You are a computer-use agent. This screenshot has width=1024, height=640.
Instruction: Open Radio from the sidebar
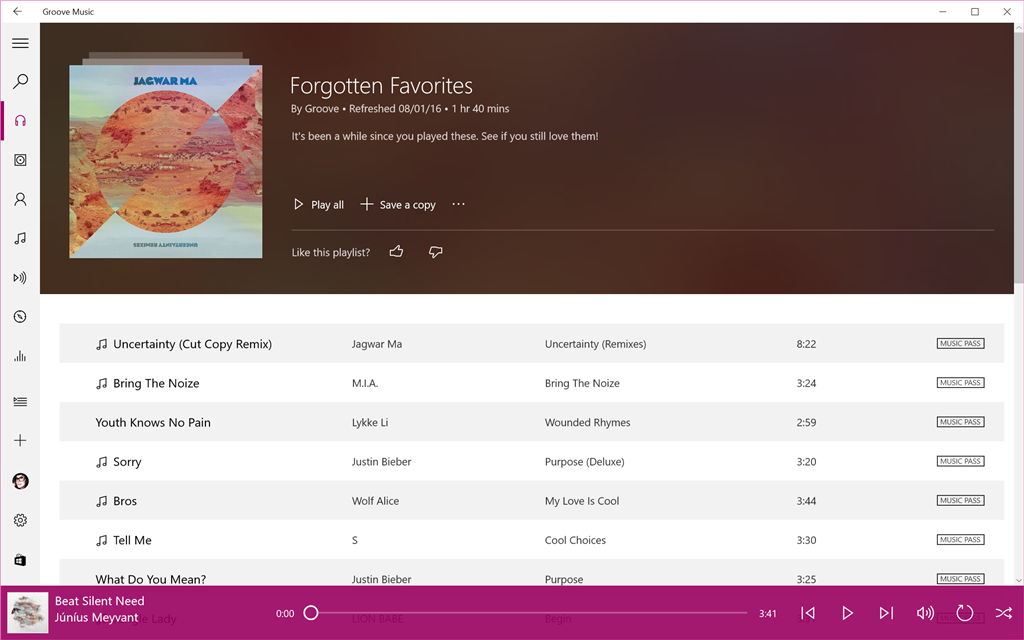pos(20,278)
